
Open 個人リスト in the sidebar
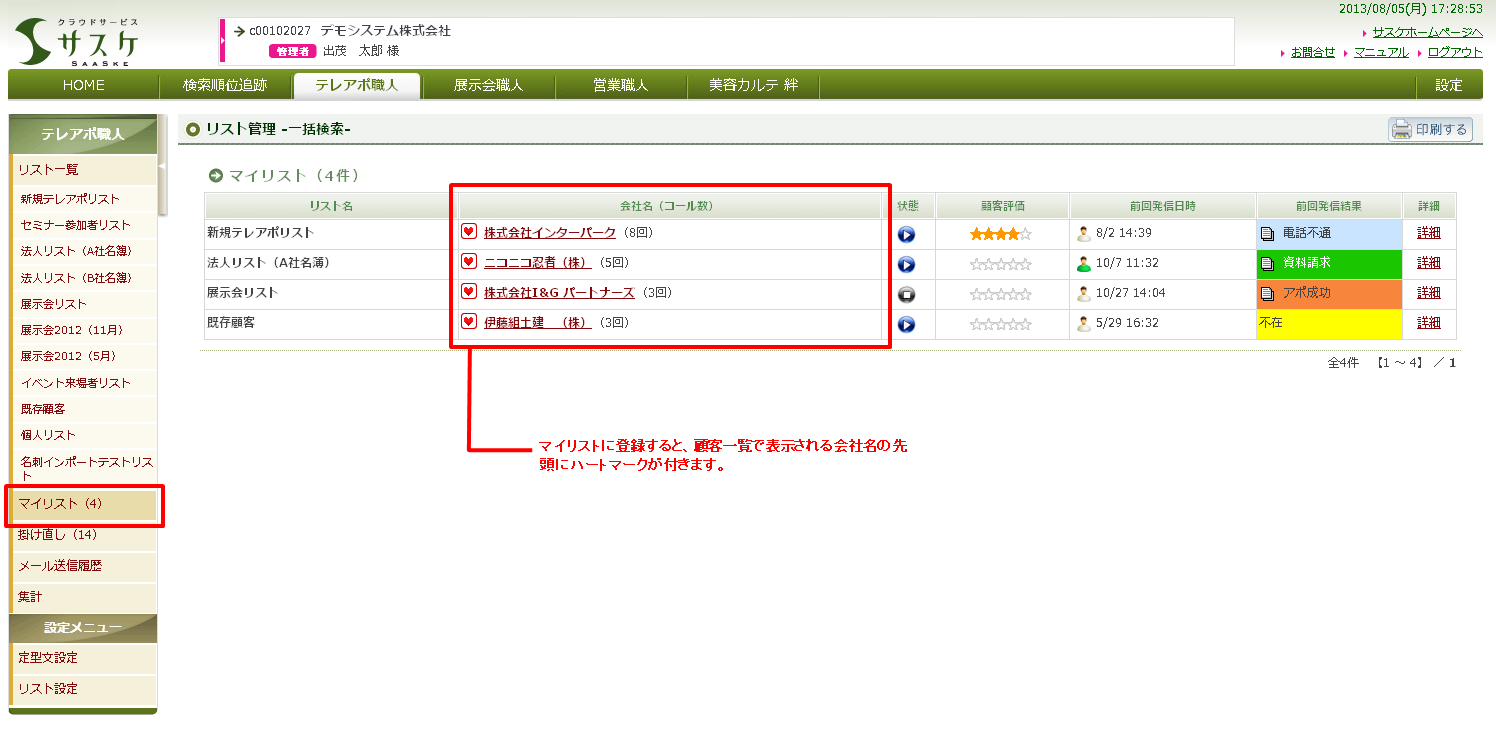(85, 435)
